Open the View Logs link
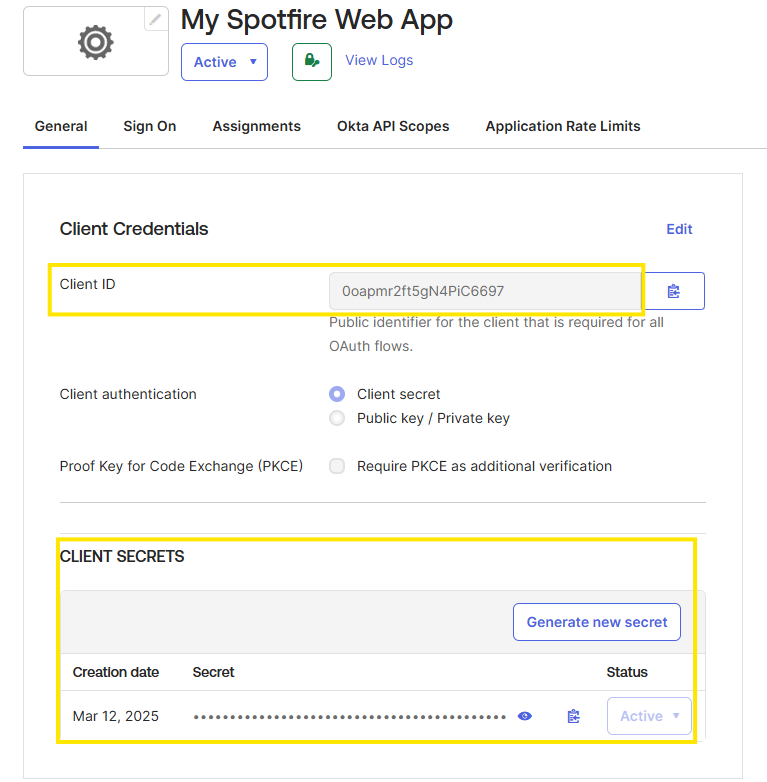Viewport: 767px width, 782px height. pos(379,60)
